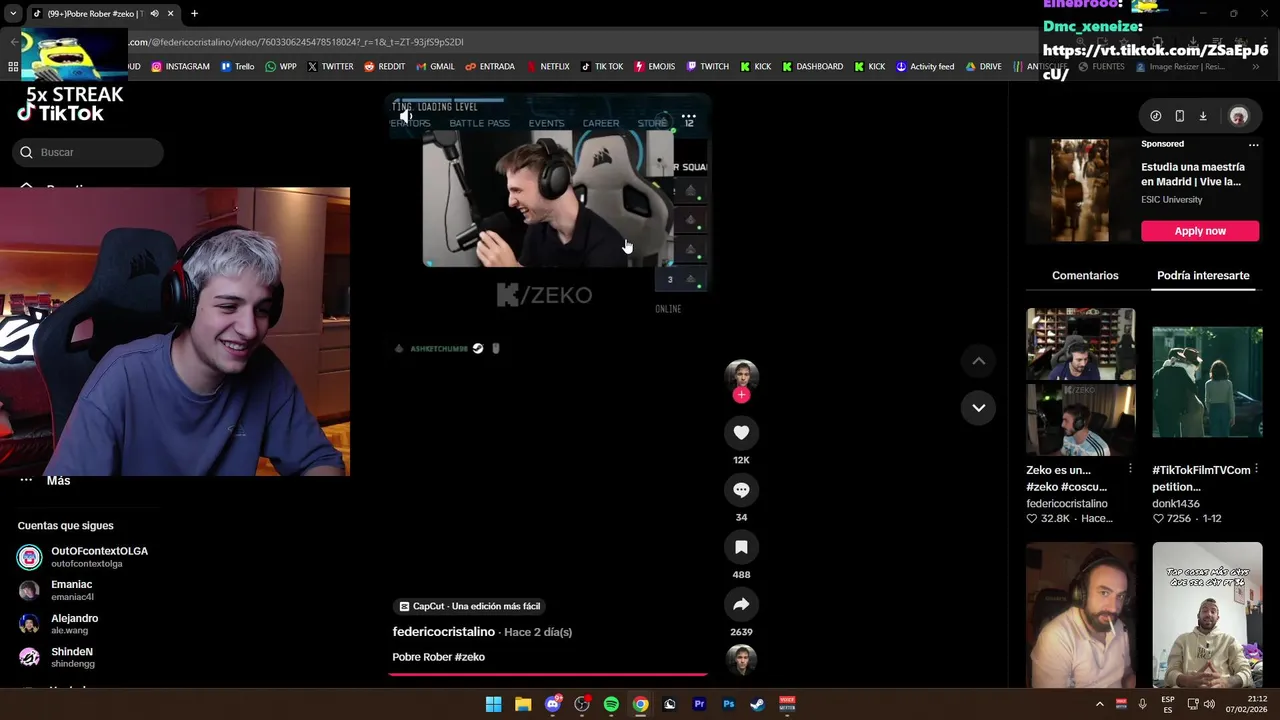Open the EMOJIS bookmark
Screen dimensions: 1280x720
point(655,67)
